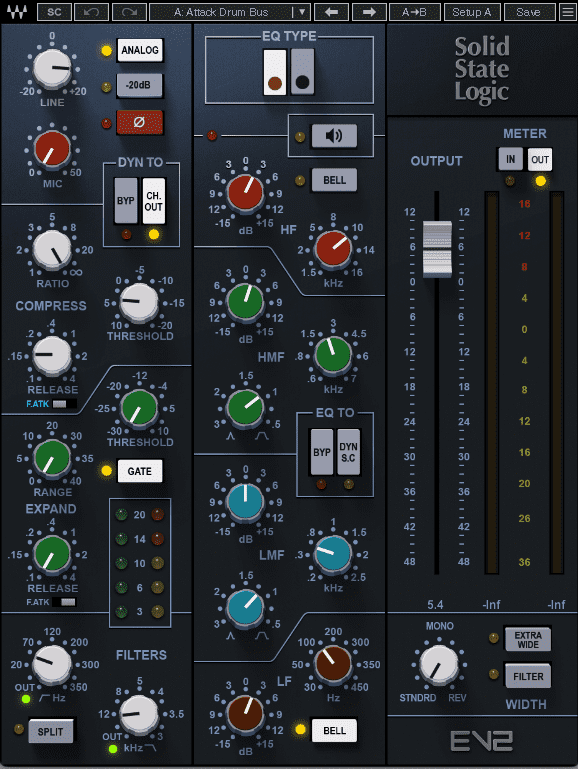Click the EQ speaker monitor icon
The height and width of the screenshot is (769, 578).
pos(334,136)
